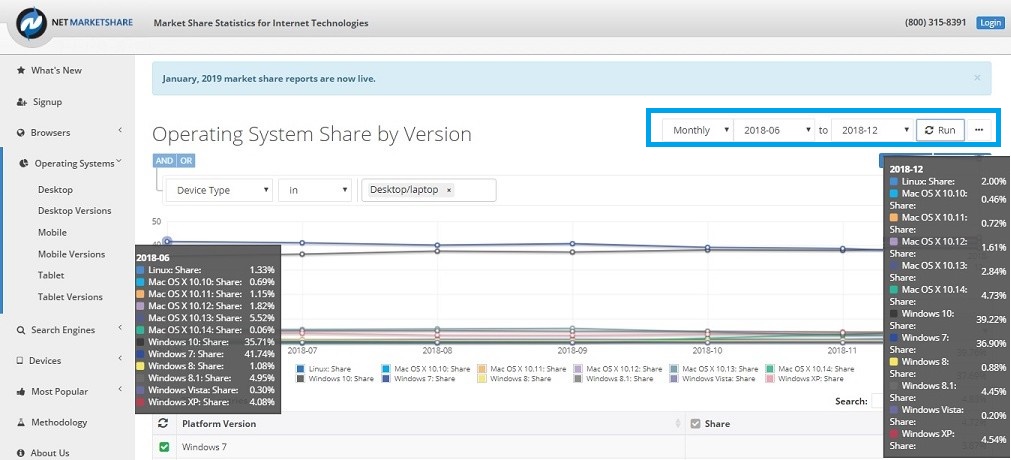This screenshot has width=1011, height=460.
Task: Toggle the Mac OS X 10.14: Share legend swatch
Action: [x=770, y=369]
